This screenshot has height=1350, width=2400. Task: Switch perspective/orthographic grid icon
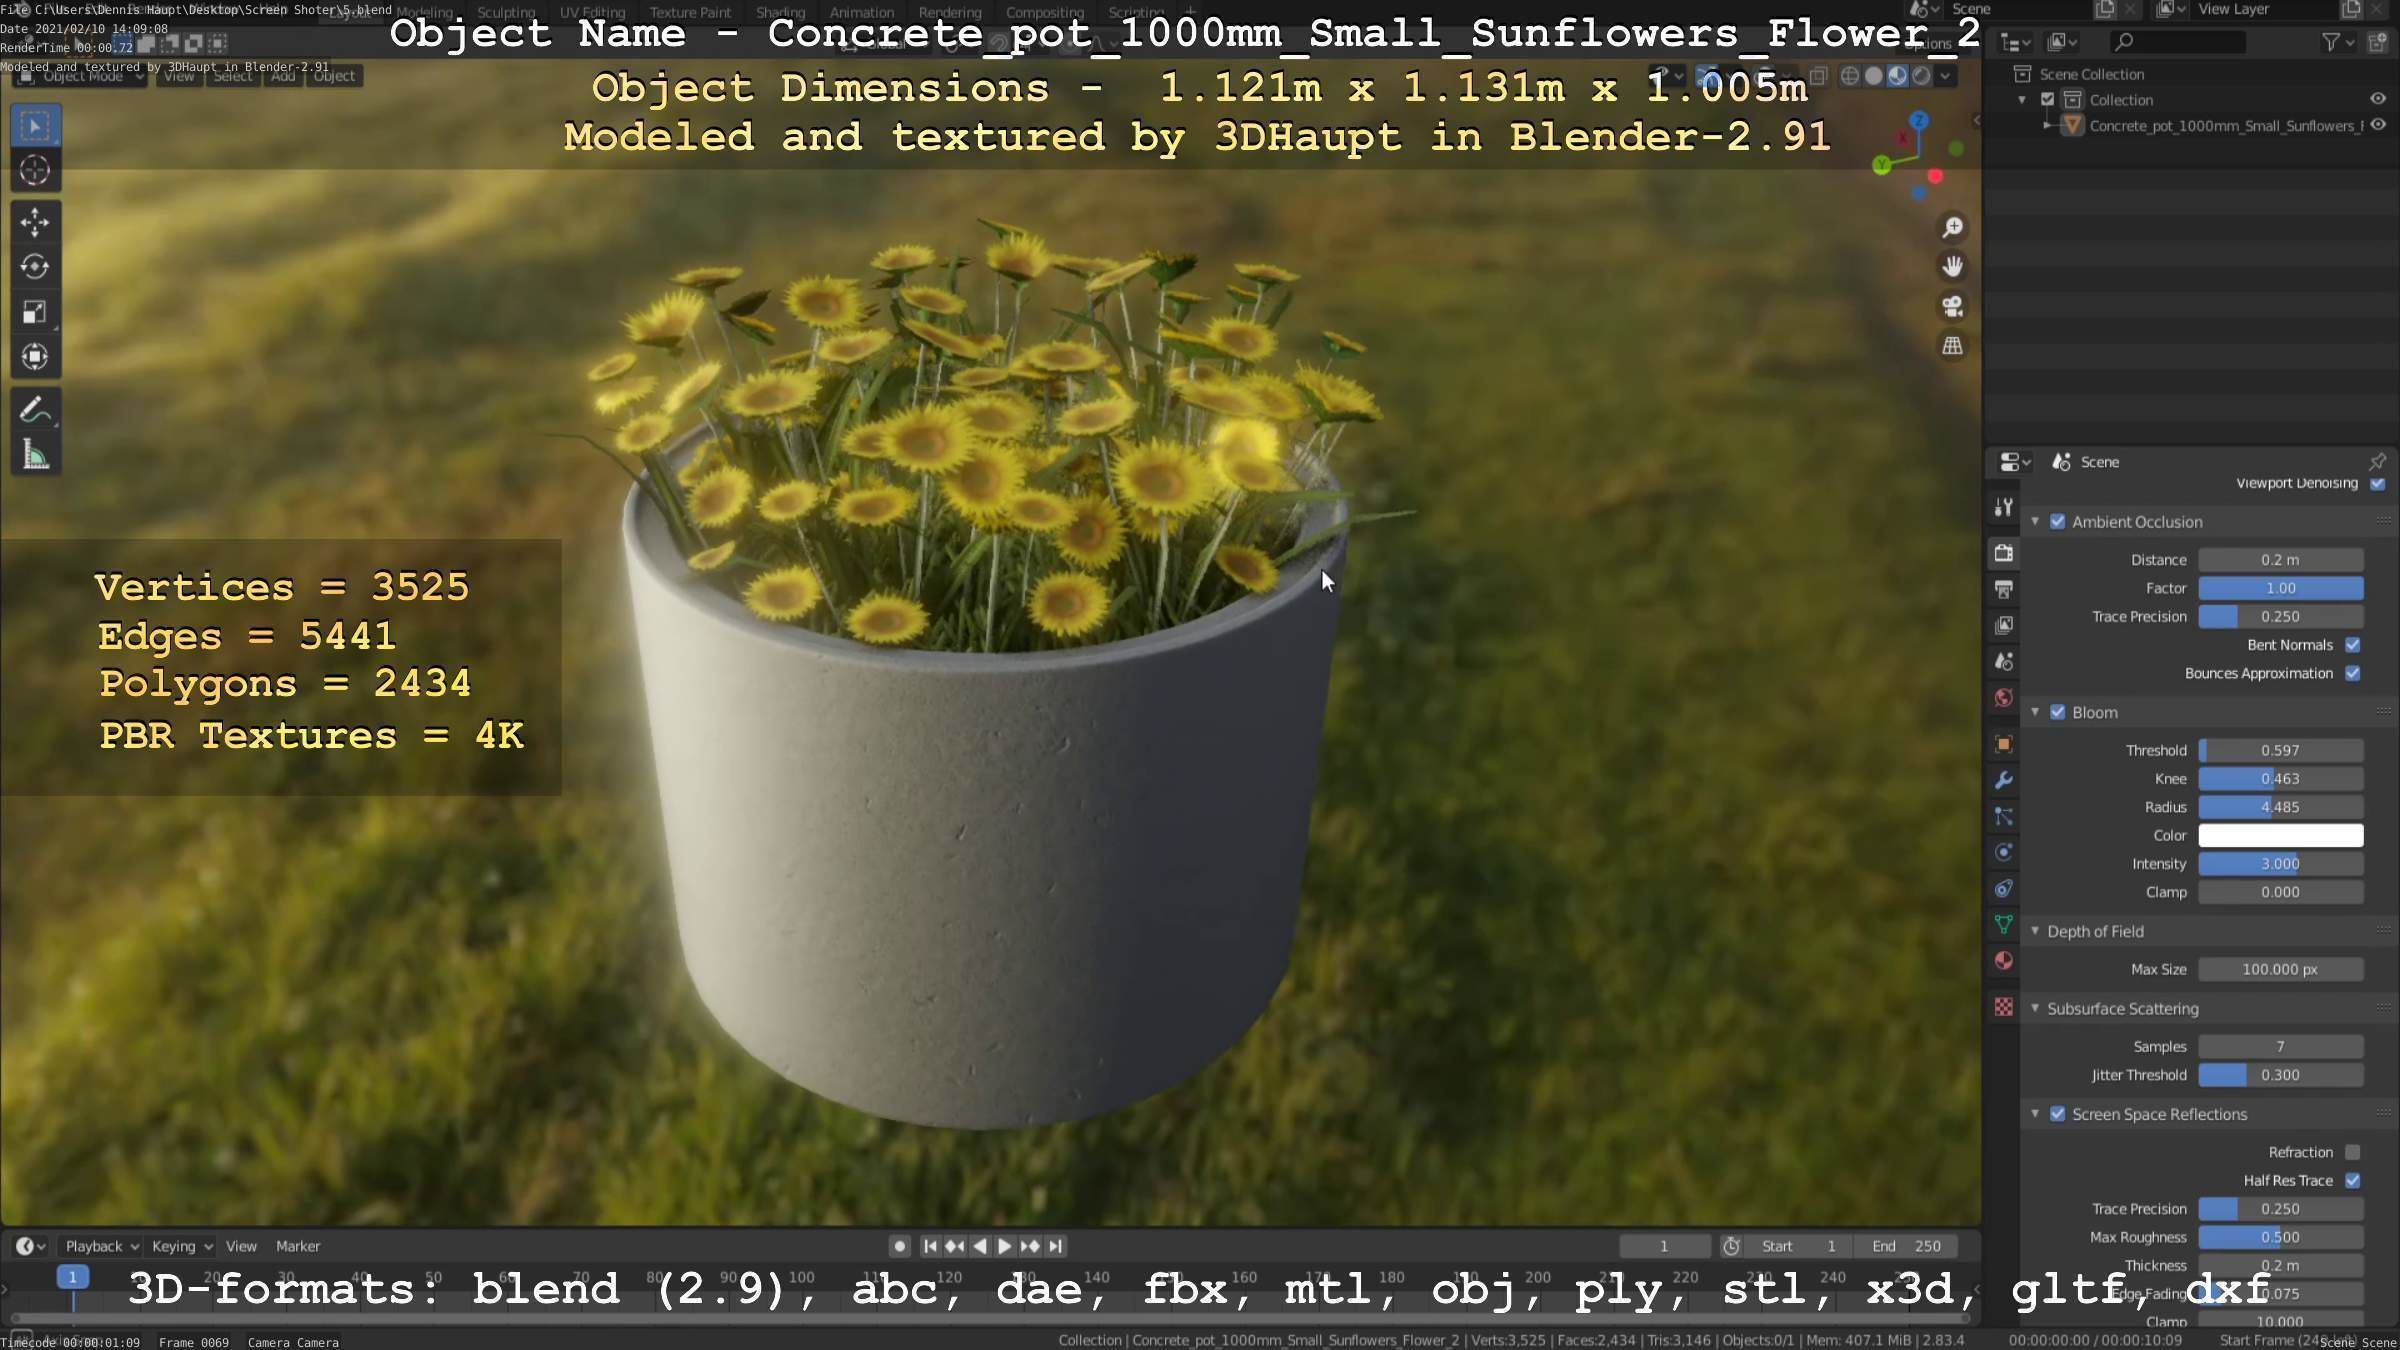tap(1952, 346)
